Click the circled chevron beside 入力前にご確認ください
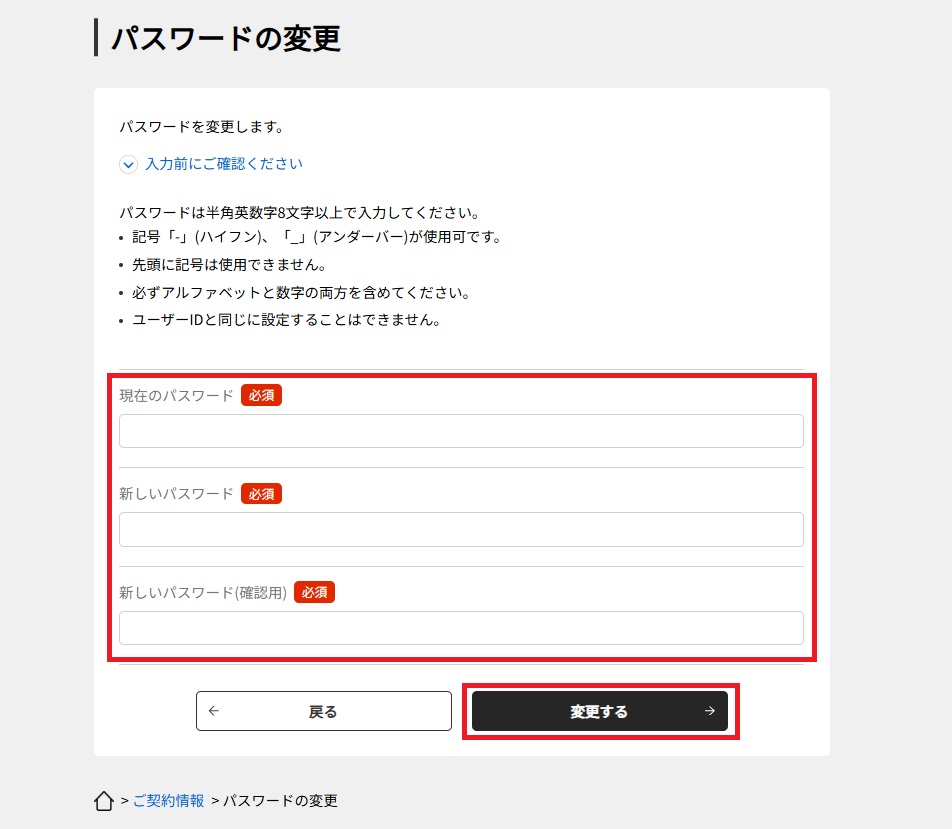Screen dimensions: 952x829 (x=128, y=165)
